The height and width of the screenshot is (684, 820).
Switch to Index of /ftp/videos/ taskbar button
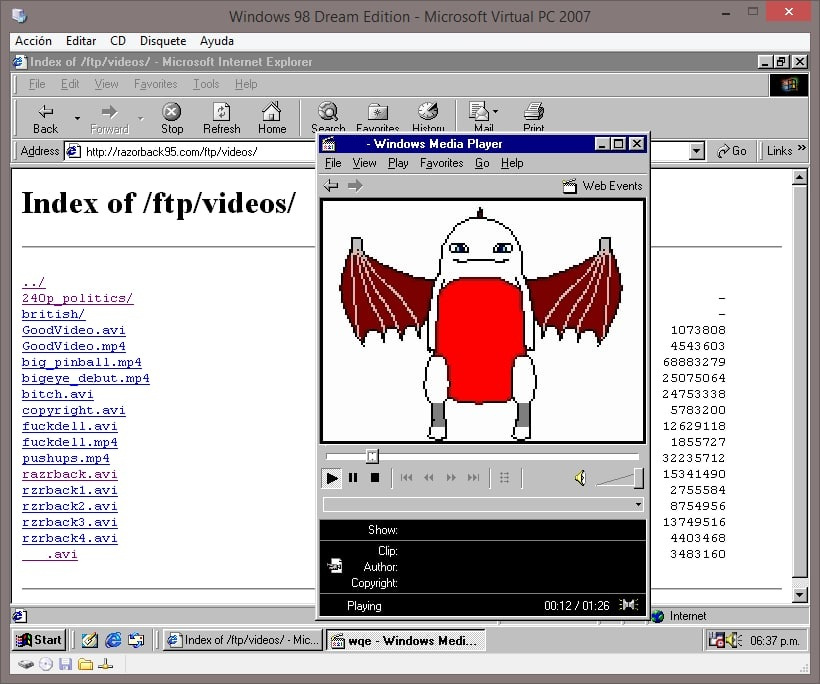click(x=242, y=640)
